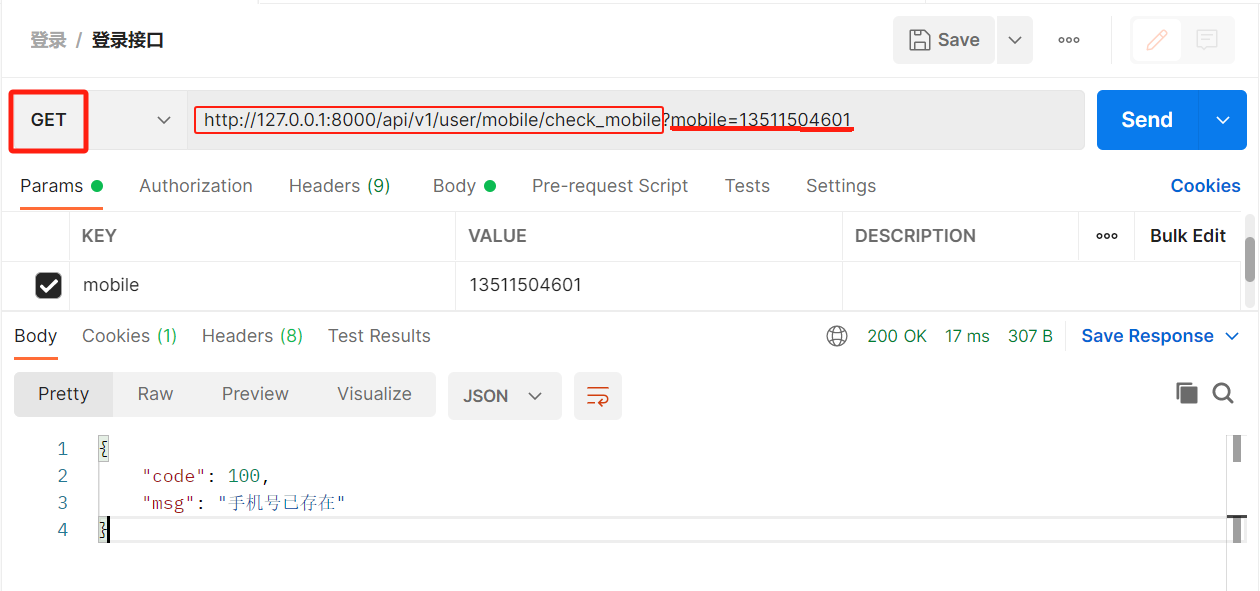Copy the response with the copy icon
Image resolution: width=1260 pixels, height=591 pixels.
point(1186,393)
